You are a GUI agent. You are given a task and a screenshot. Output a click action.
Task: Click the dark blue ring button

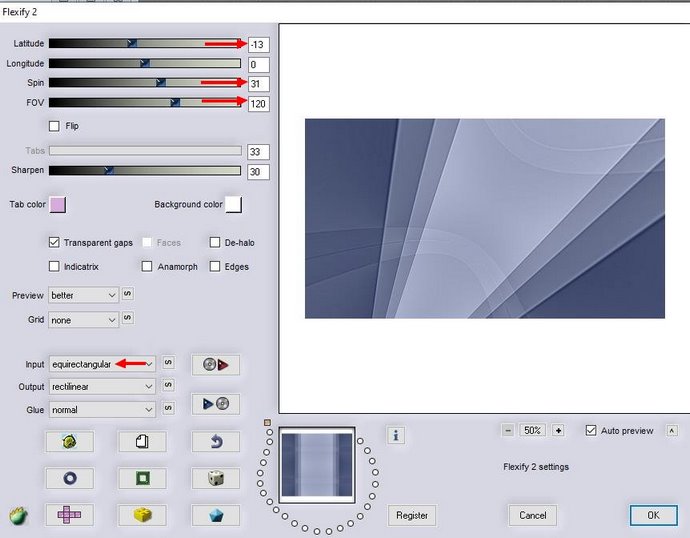point(69,478)
